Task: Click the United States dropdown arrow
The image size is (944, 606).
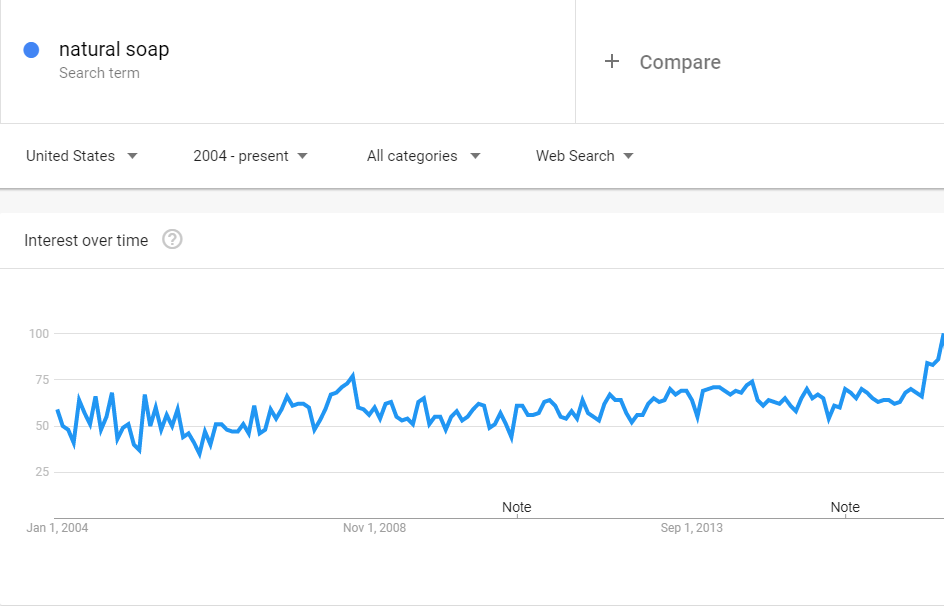Action: pos(132,156)
